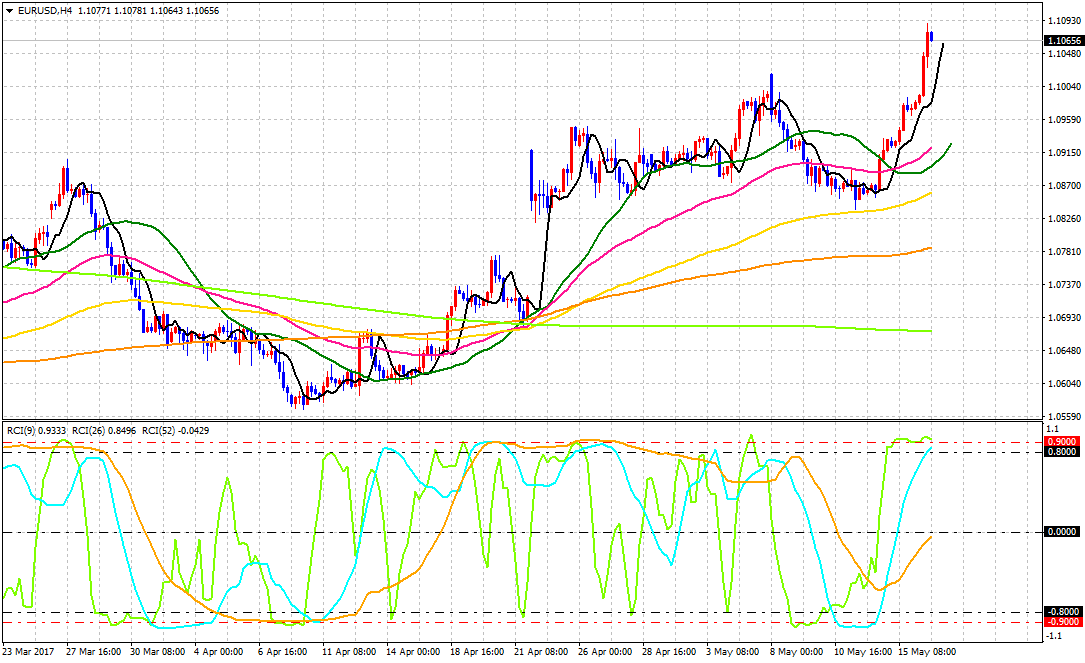
Task: Click the RCI(26) 0.8496 indicator label
Action: click(105, 431)
